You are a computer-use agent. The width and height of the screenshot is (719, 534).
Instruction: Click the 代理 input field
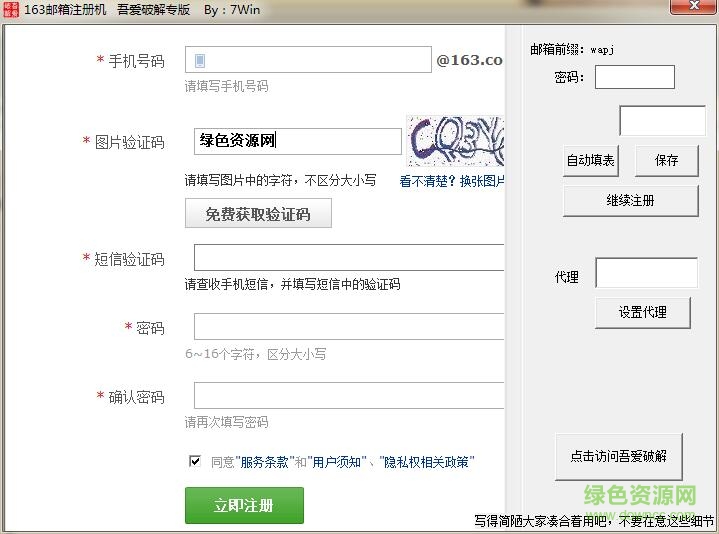[647, 273]
